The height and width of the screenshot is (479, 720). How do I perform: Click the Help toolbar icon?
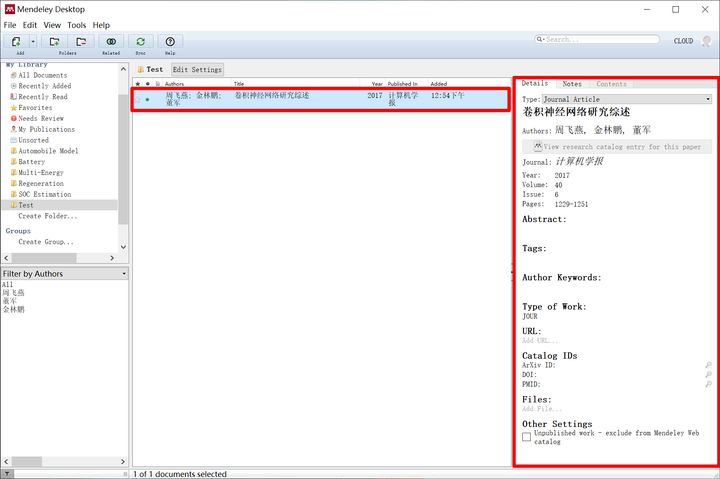pyautogui.click(x=170, y=42)
